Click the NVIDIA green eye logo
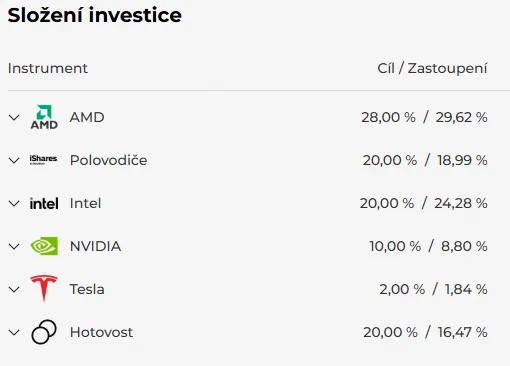 click(44, 246)
